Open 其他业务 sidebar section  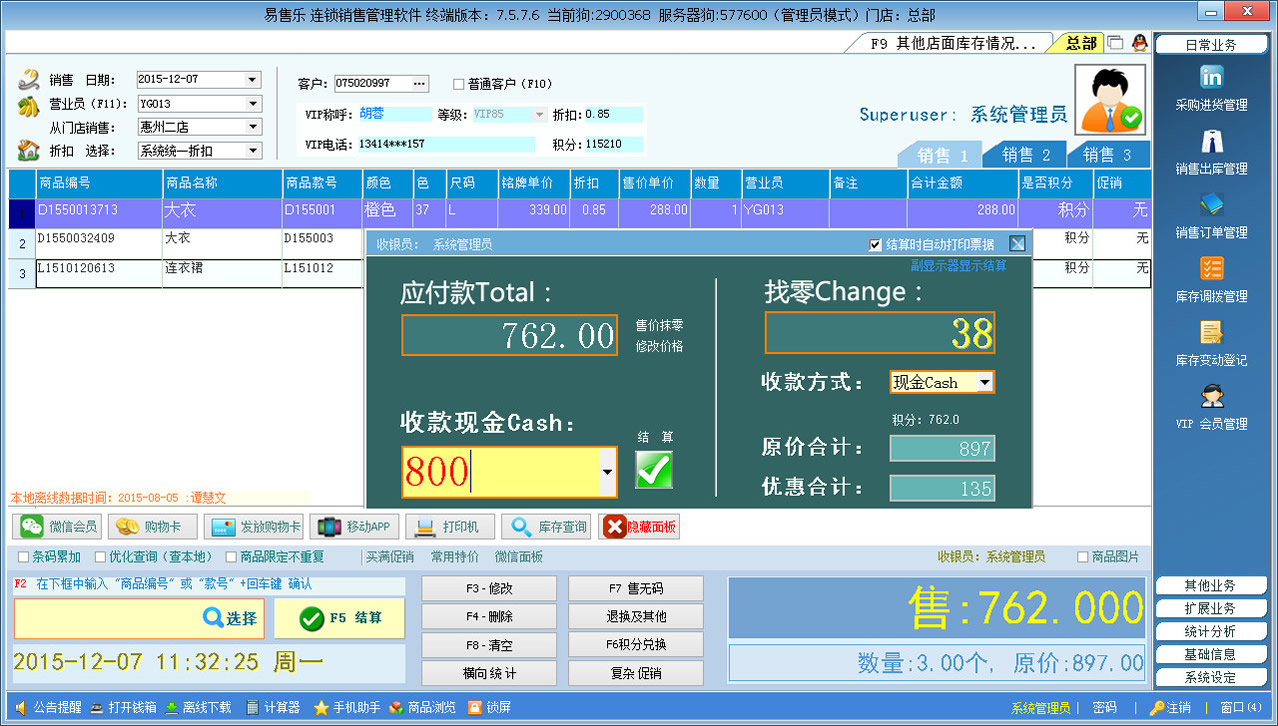(x=1211, y=585)
